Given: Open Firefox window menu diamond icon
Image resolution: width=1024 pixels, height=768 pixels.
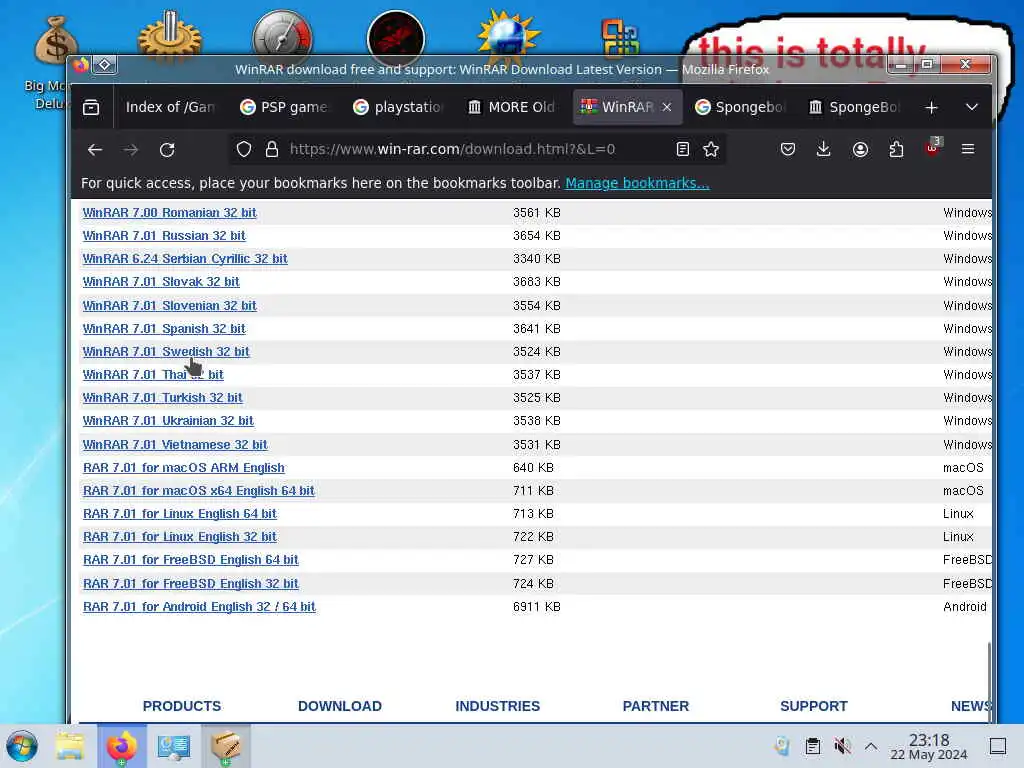Looking at the screenshot, I should pyautogui.click(x=104, y=65).
